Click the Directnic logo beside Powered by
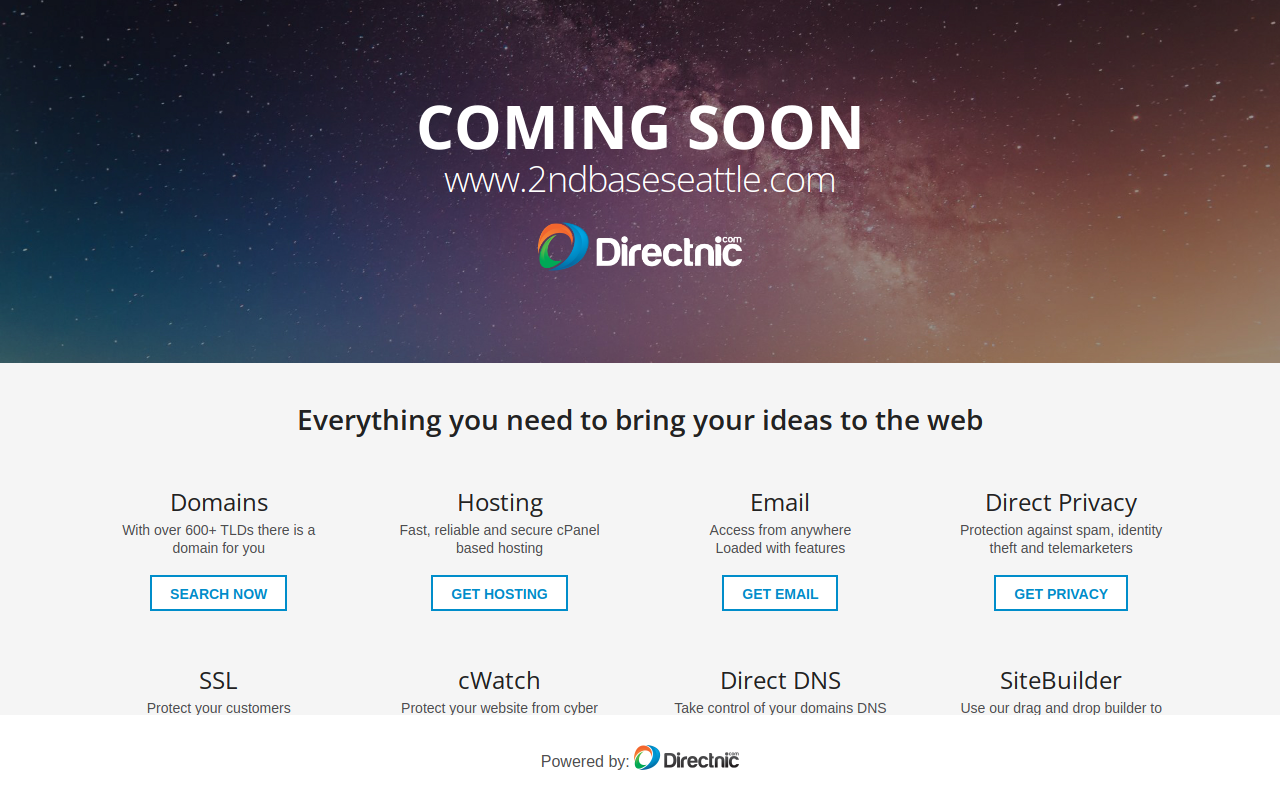The image size is (1280, 800). coord(687,758)
